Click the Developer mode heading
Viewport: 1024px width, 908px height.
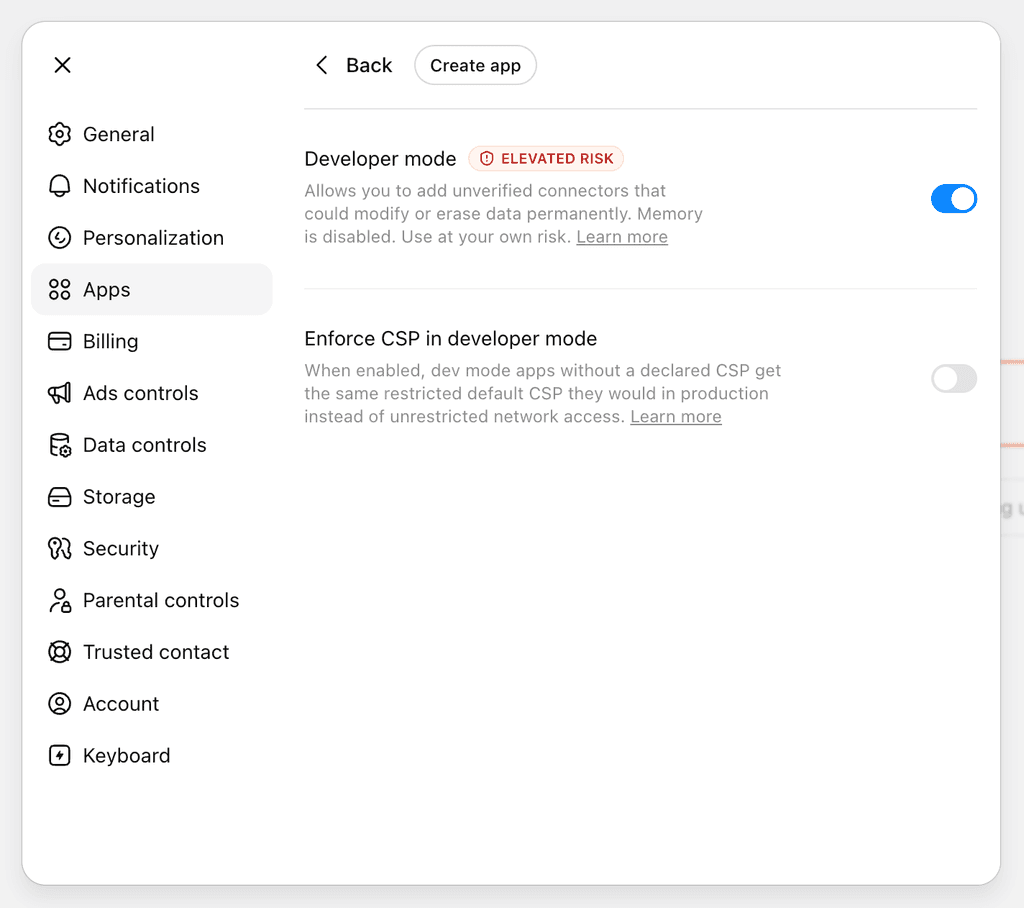[x=380, y=159]
